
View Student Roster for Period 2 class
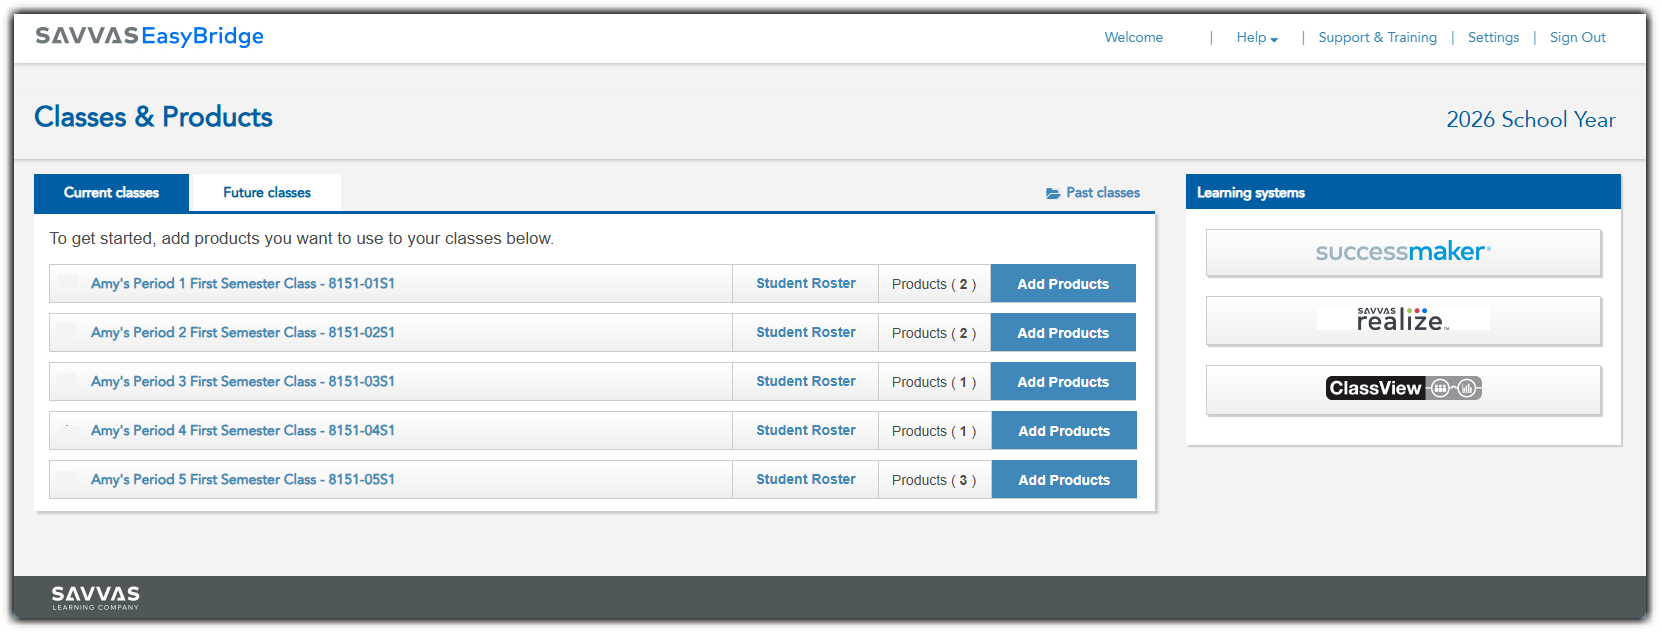click(806, 332)
